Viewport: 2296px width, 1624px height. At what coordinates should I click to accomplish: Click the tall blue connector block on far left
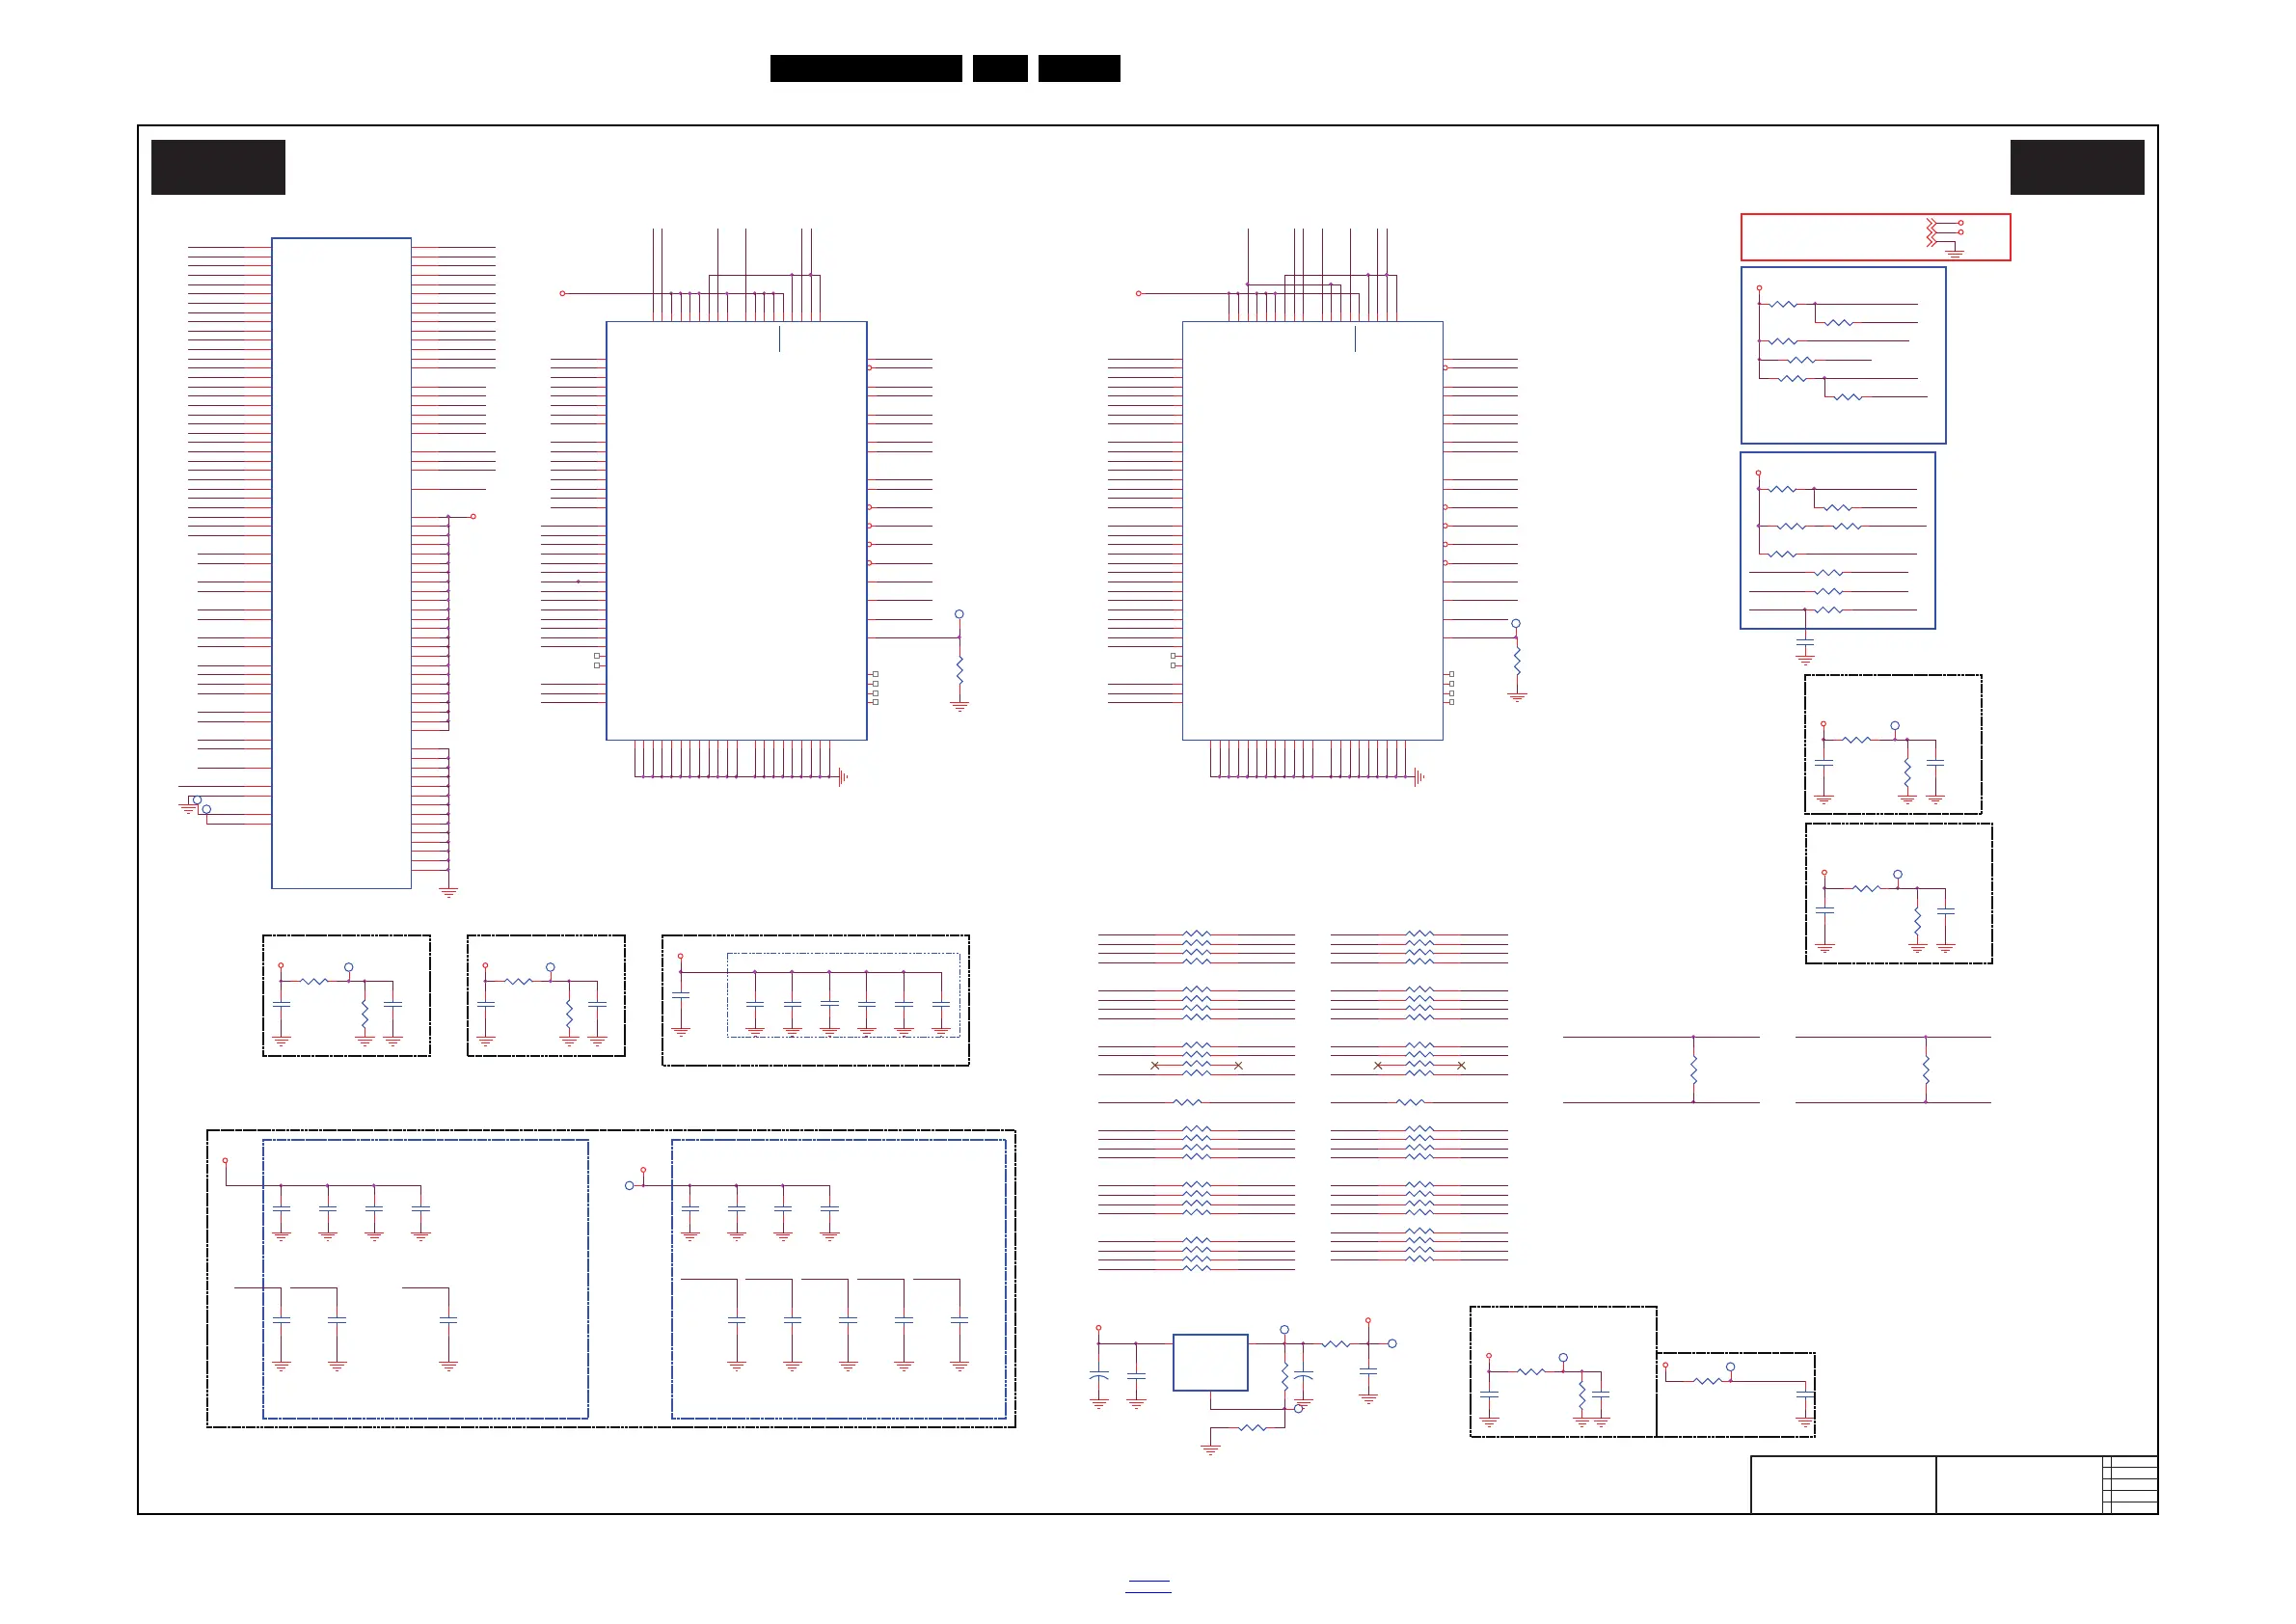coord(341,562)
